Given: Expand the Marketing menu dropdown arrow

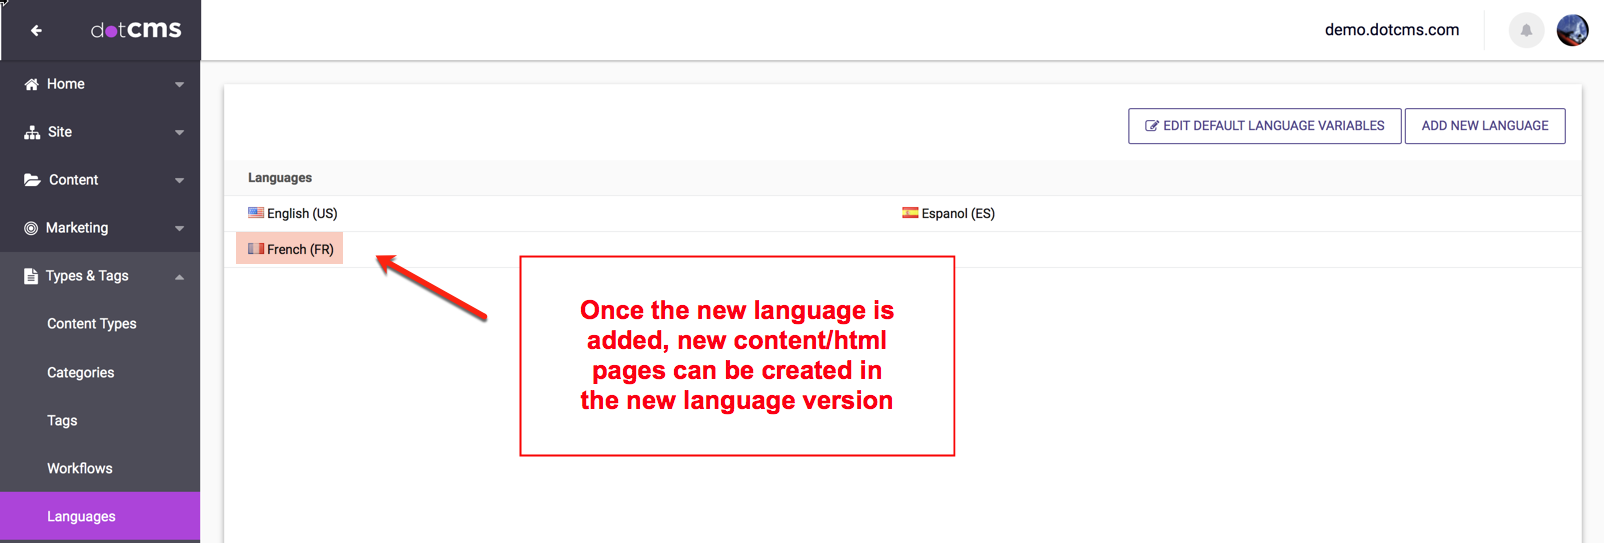Looking at the screenshot, I should (x=179, y=229).
